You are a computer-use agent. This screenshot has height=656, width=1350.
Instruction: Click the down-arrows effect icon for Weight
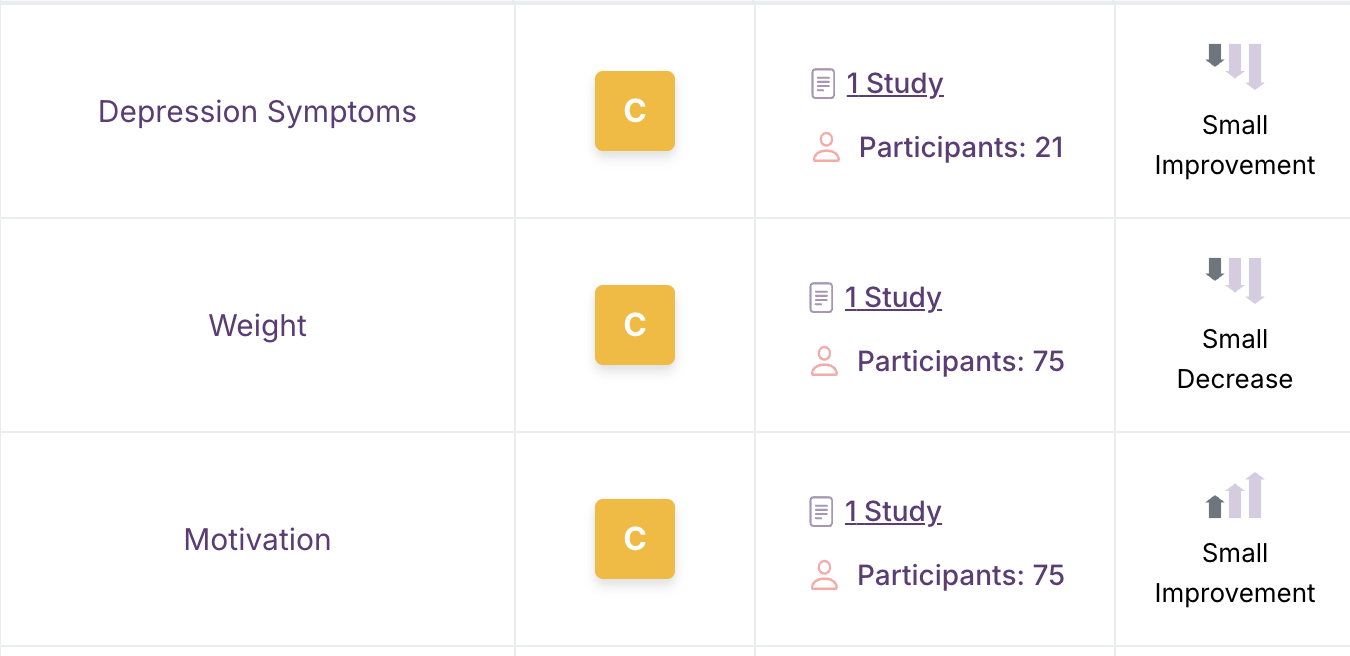tap(1235, 280)
